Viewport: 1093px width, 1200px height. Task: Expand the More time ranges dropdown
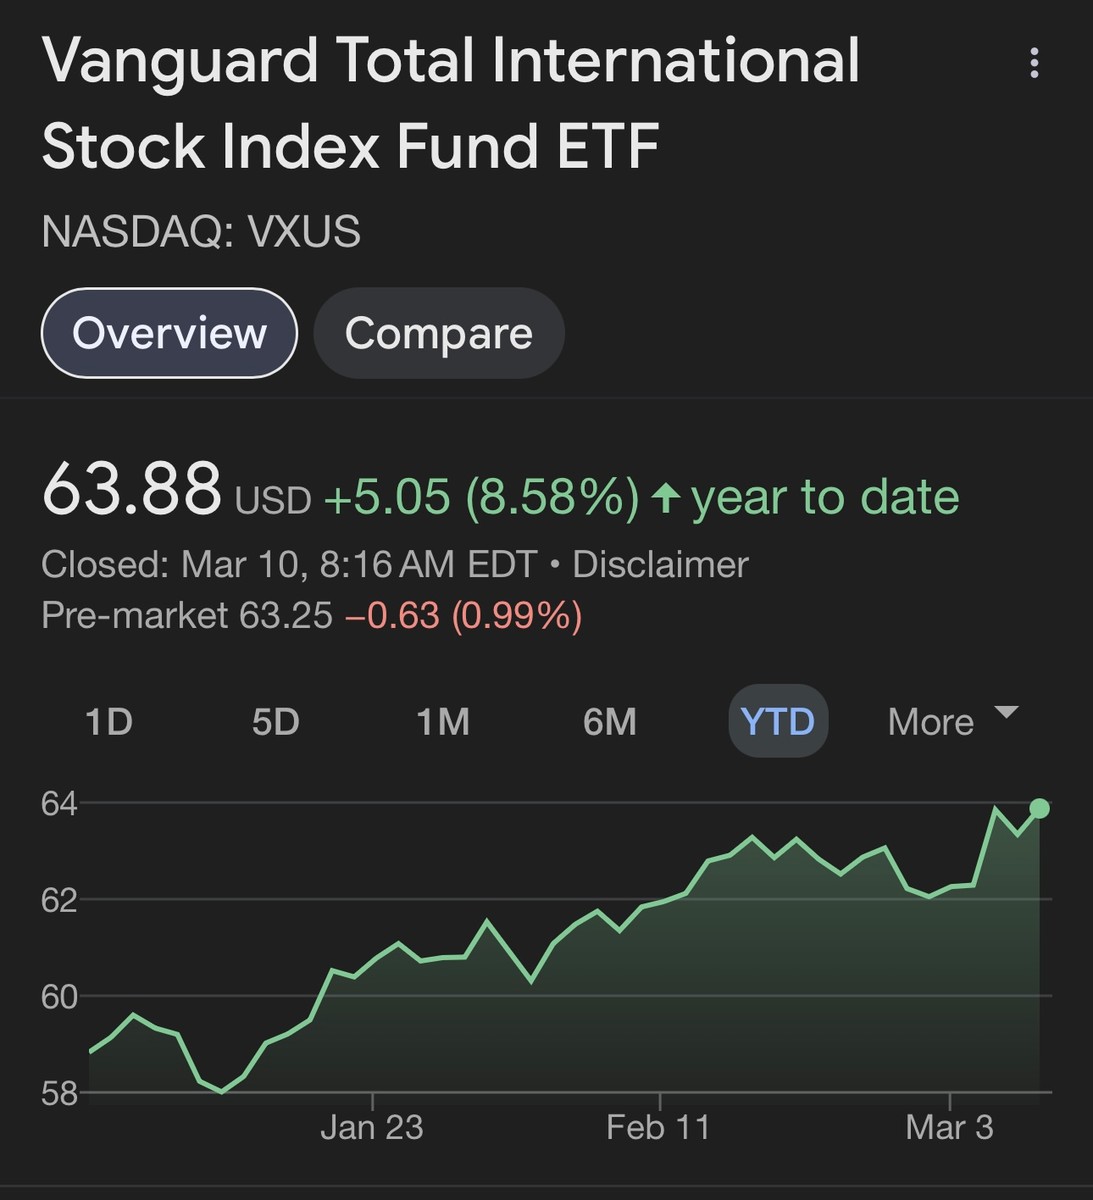click(x=931, y=721)
